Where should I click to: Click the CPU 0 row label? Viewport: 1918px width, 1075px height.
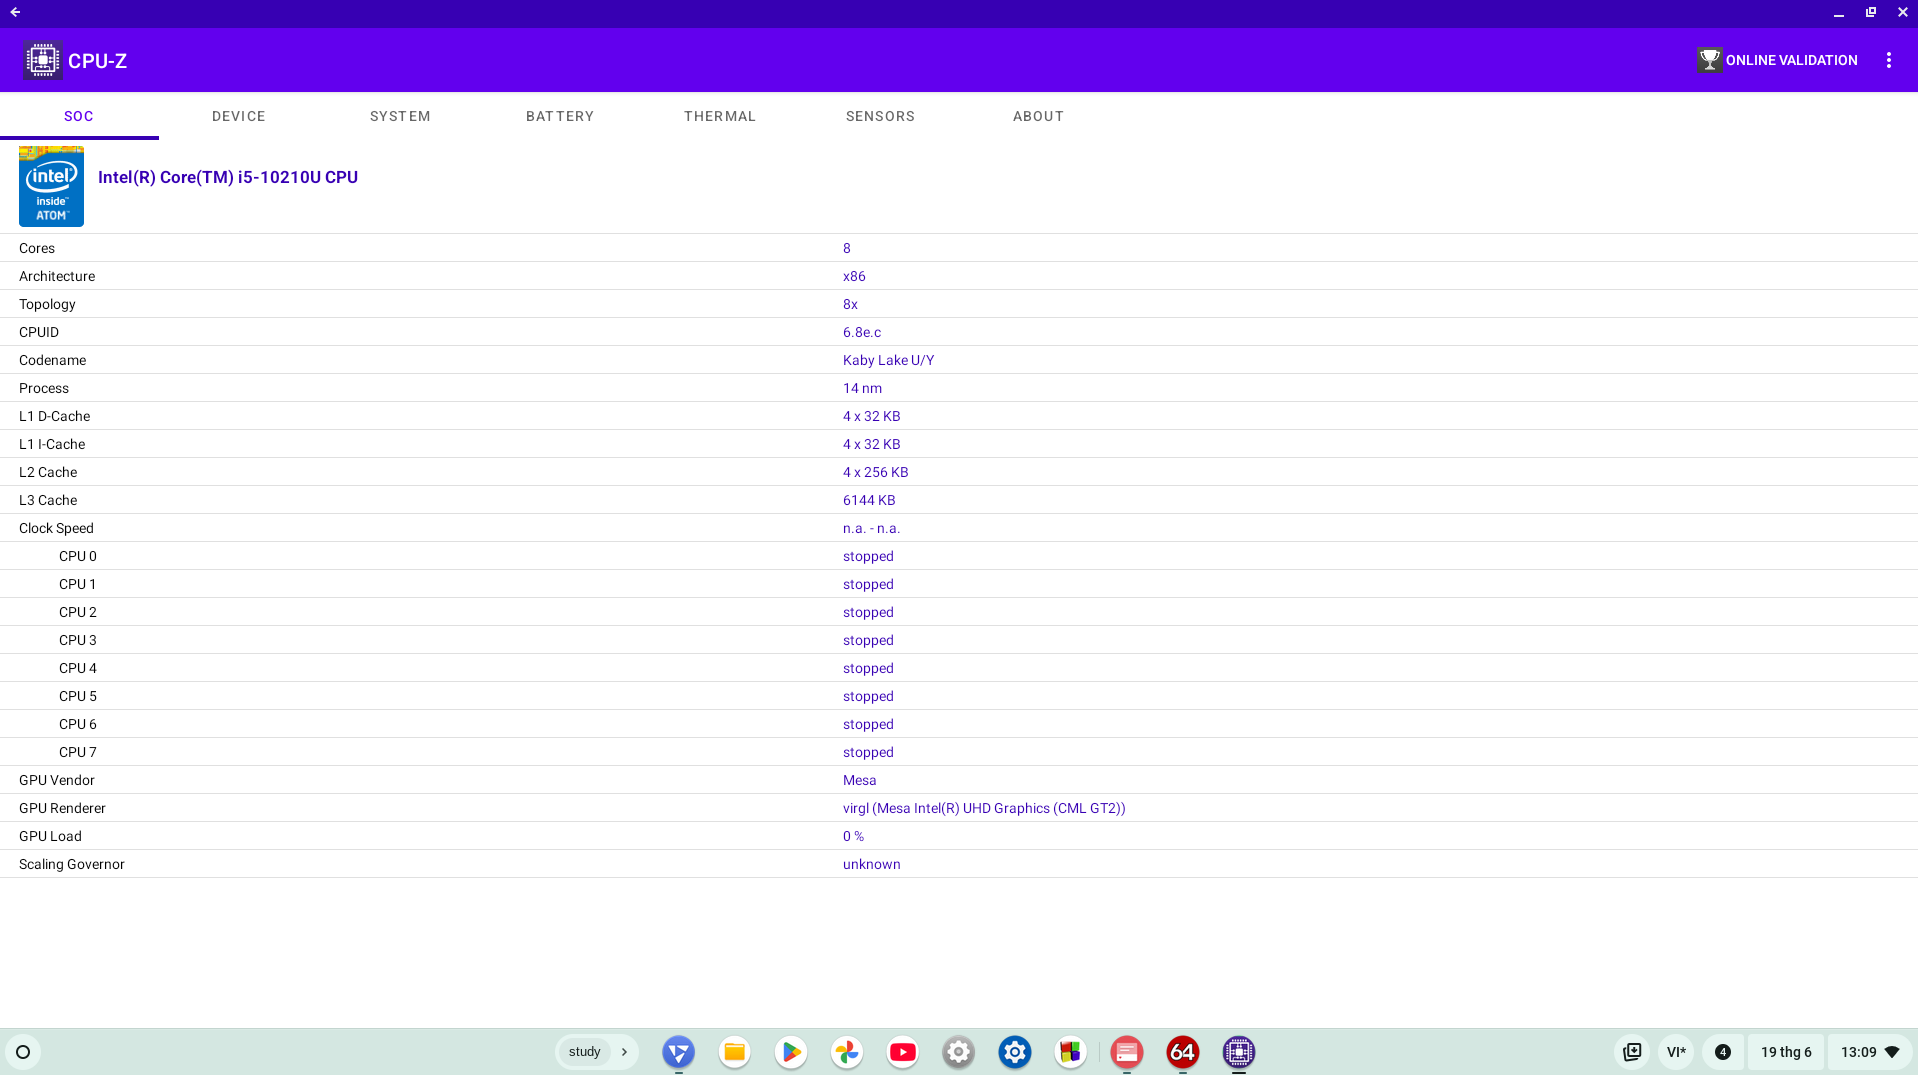tap(78, 556)
